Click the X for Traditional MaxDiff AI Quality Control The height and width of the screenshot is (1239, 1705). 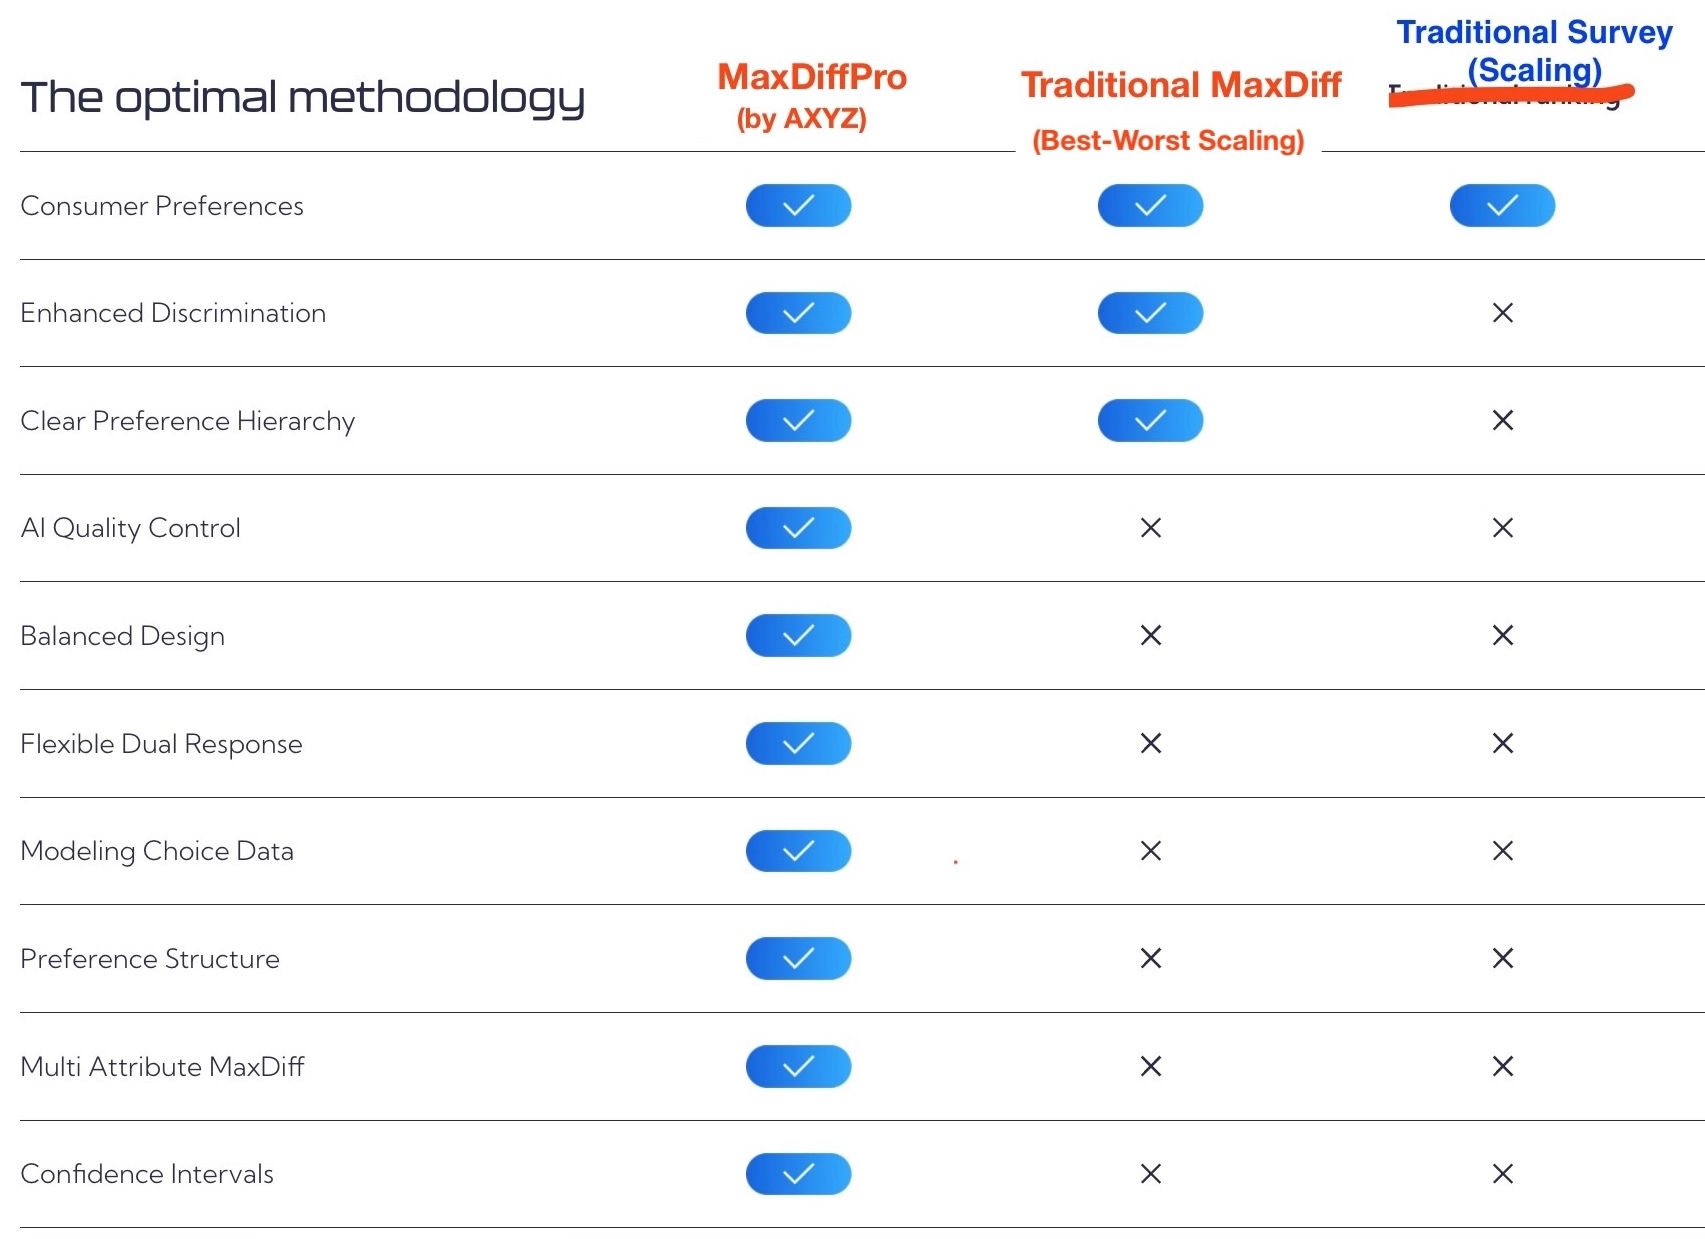(x=1150, y=528)
